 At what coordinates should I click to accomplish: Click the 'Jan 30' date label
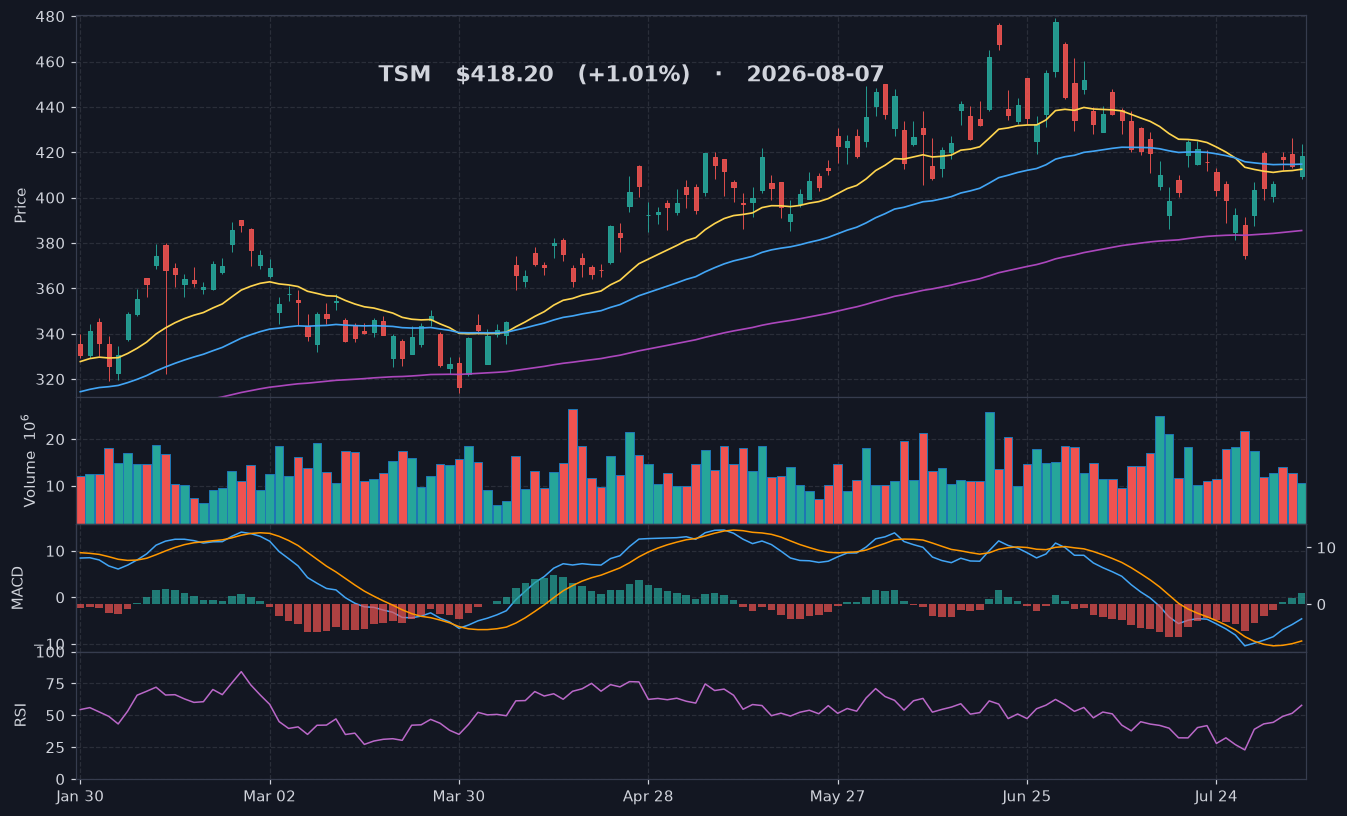[x=80, y=798]
